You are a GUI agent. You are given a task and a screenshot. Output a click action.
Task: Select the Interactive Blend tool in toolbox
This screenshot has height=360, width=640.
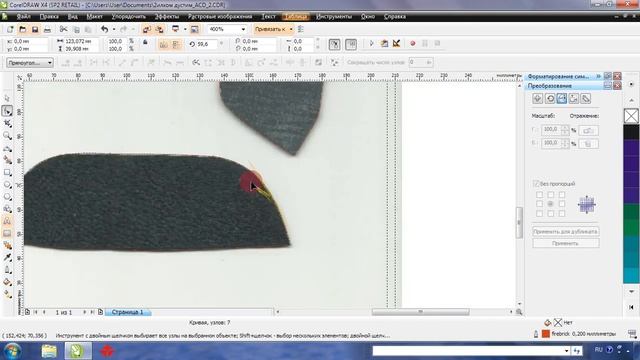(x=7, y=245)
